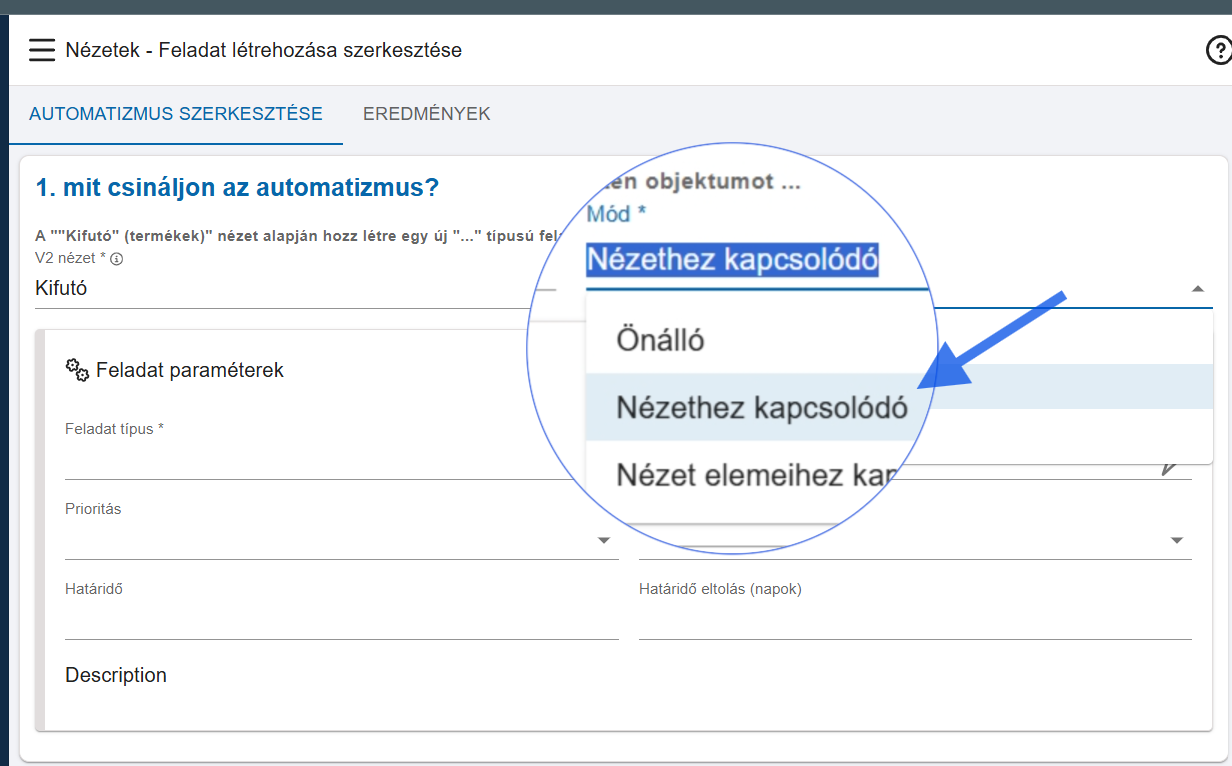
Task: Click the highlighted Mód field value
Action: 732,260
